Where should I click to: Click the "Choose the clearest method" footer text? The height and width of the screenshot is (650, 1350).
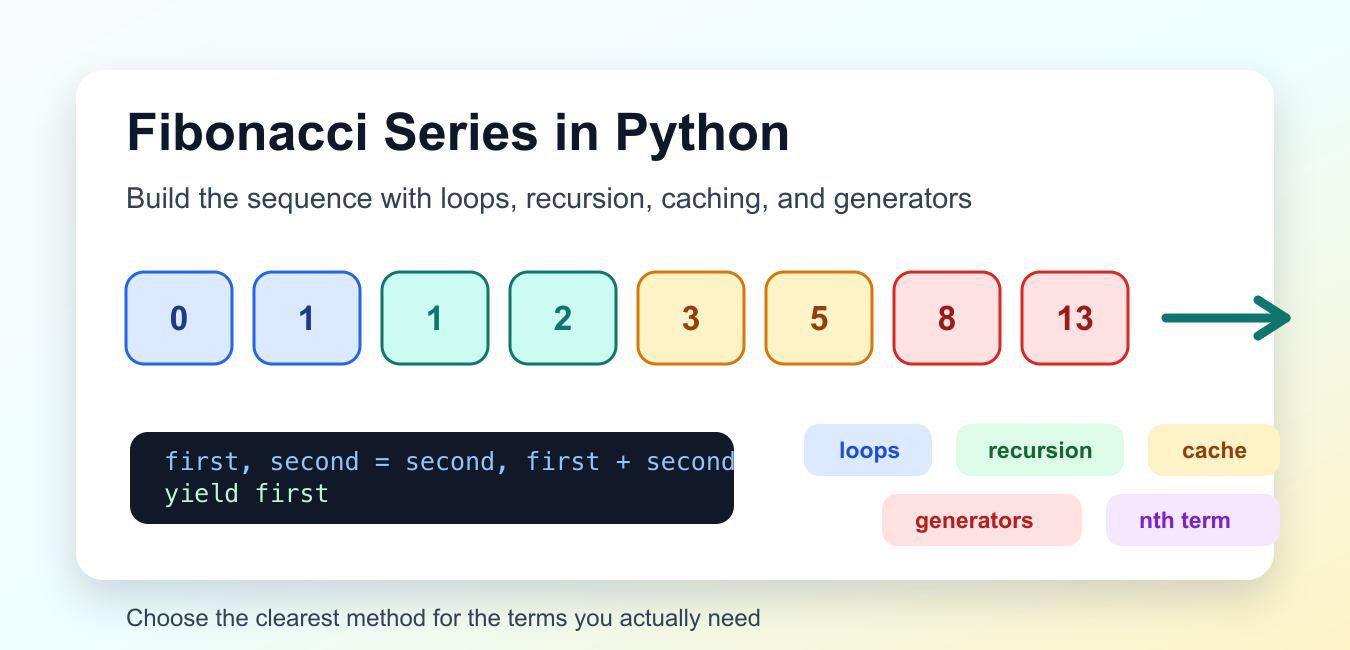tap(444, 618)
